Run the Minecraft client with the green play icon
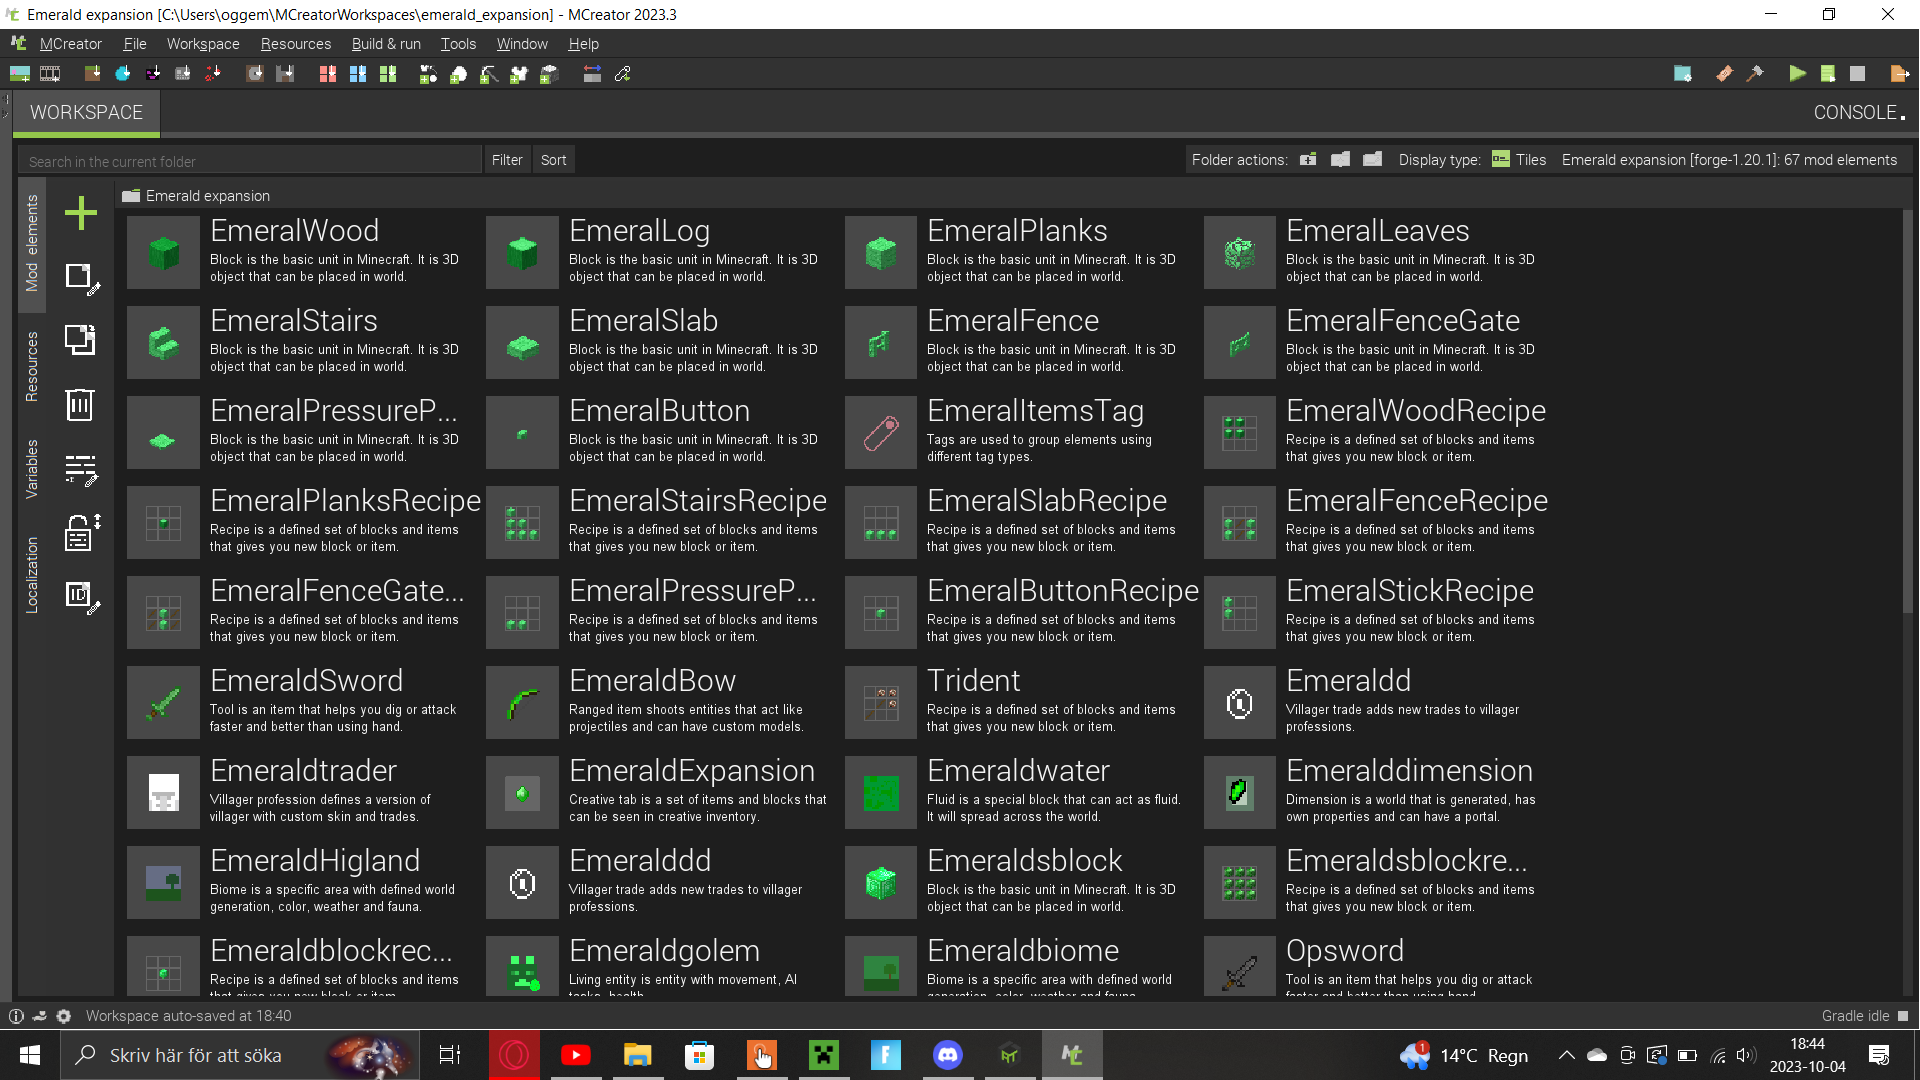Image resolution: width=1920 pixels, height=1080 pixels. tap(1797, 73)
